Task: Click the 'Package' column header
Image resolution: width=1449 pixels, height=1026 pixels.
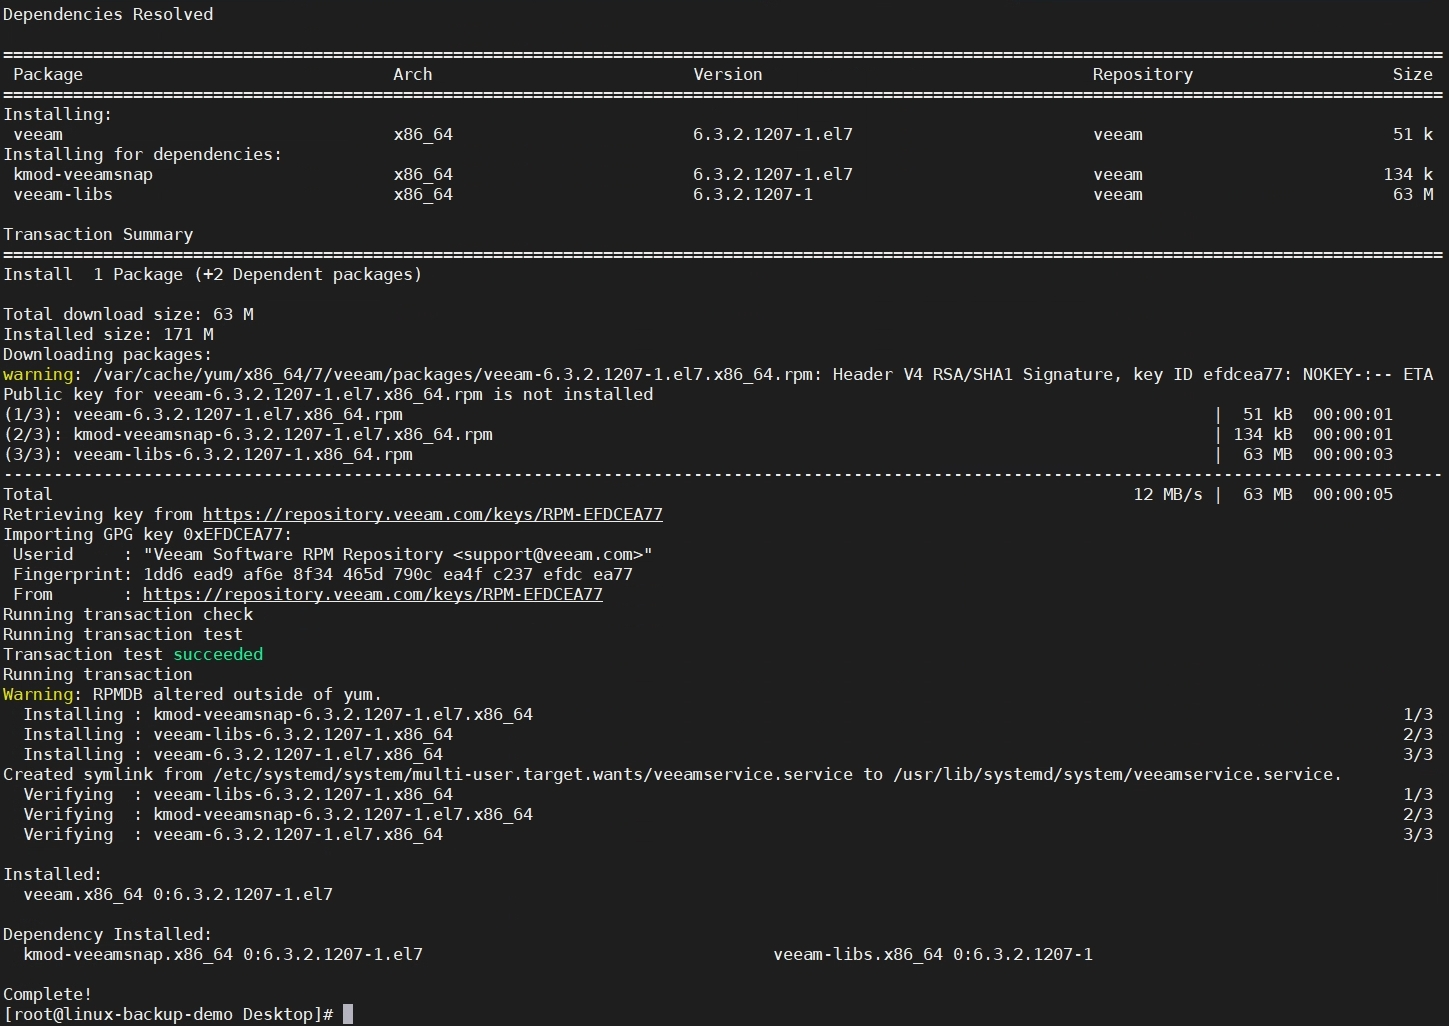Action: click(x=48, y=74)
